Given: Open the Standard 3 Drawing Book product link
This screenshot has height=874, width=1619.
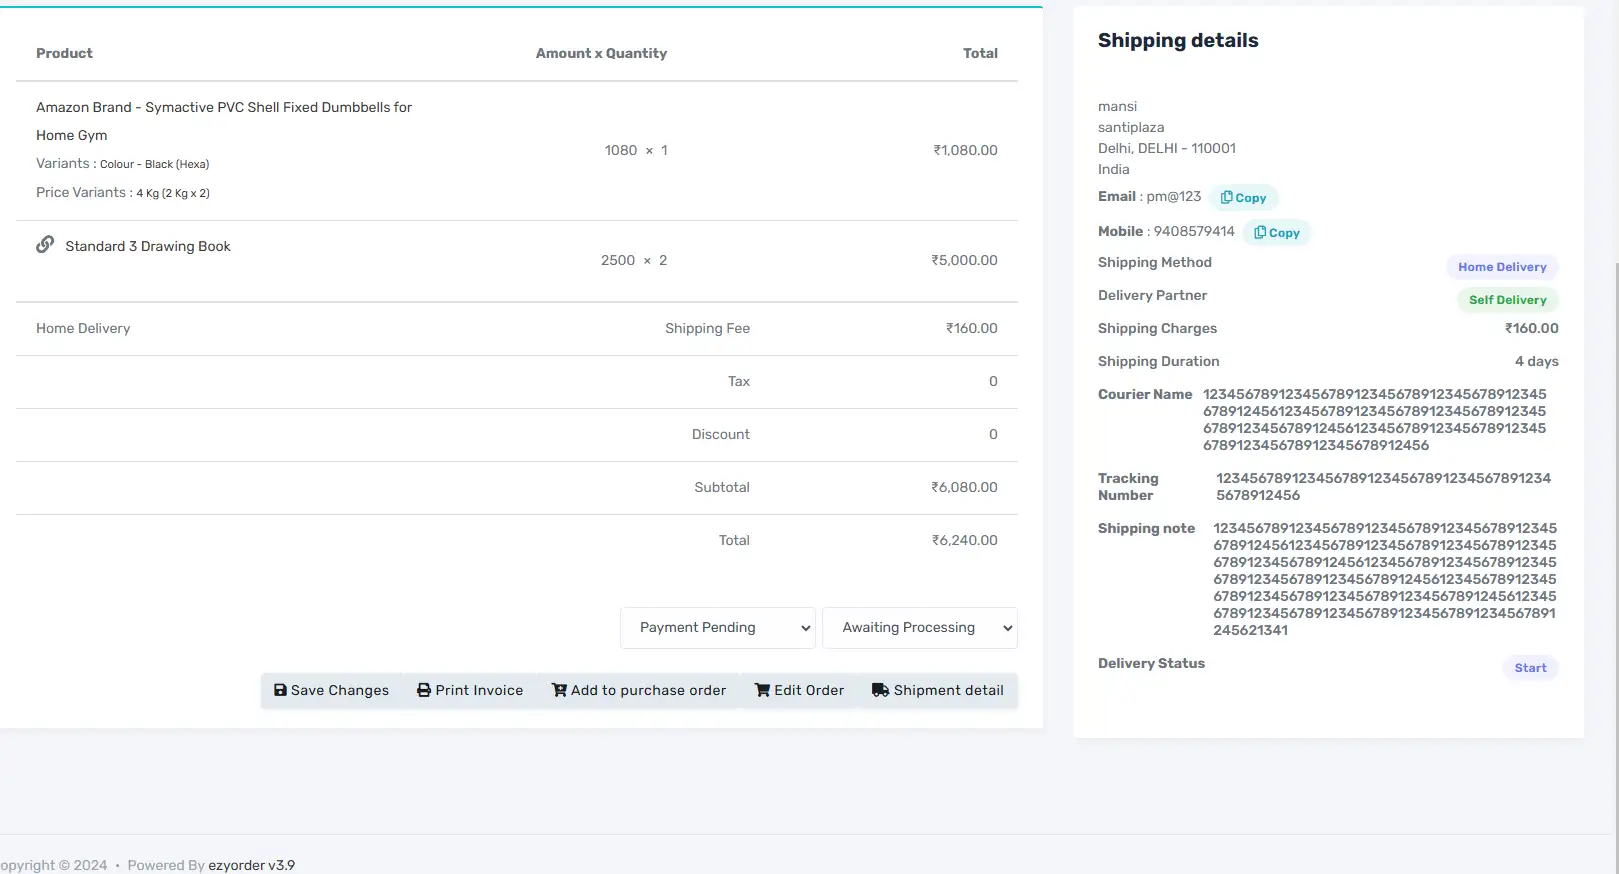Looking at the screenshot, I should (148, 246).
